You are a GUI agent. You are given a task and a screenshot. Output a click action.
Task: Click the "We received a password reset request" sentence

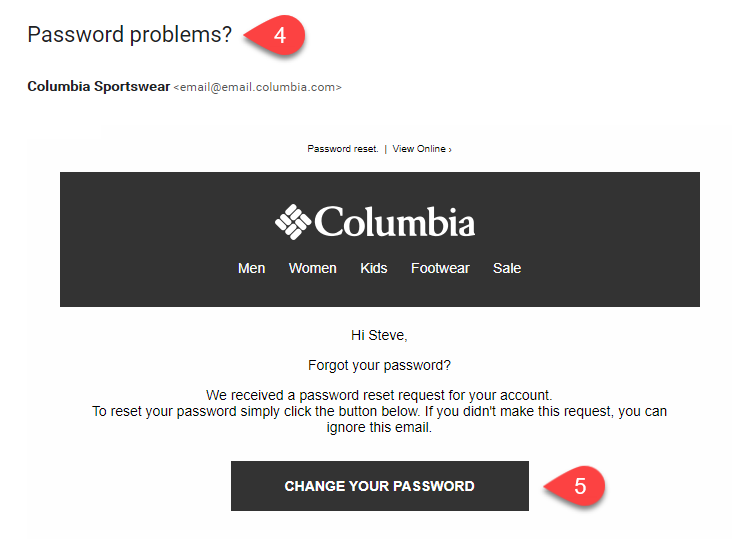(x=379, y=395)
